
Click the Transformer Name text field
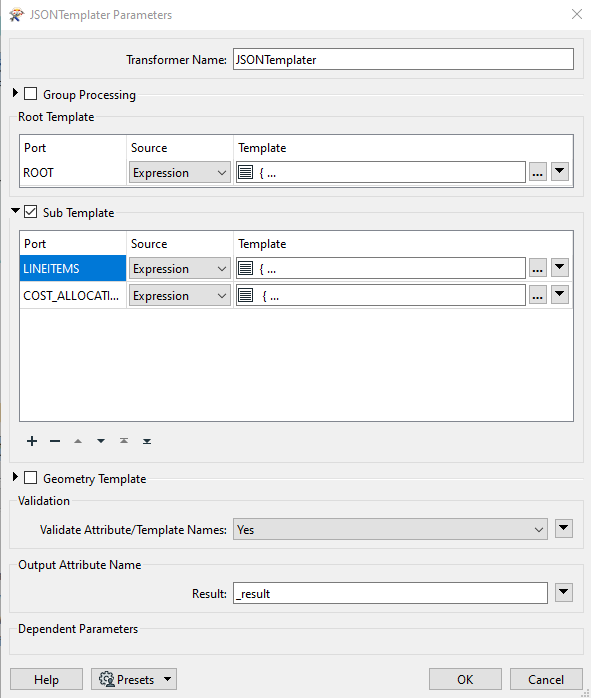coord(403,59)
